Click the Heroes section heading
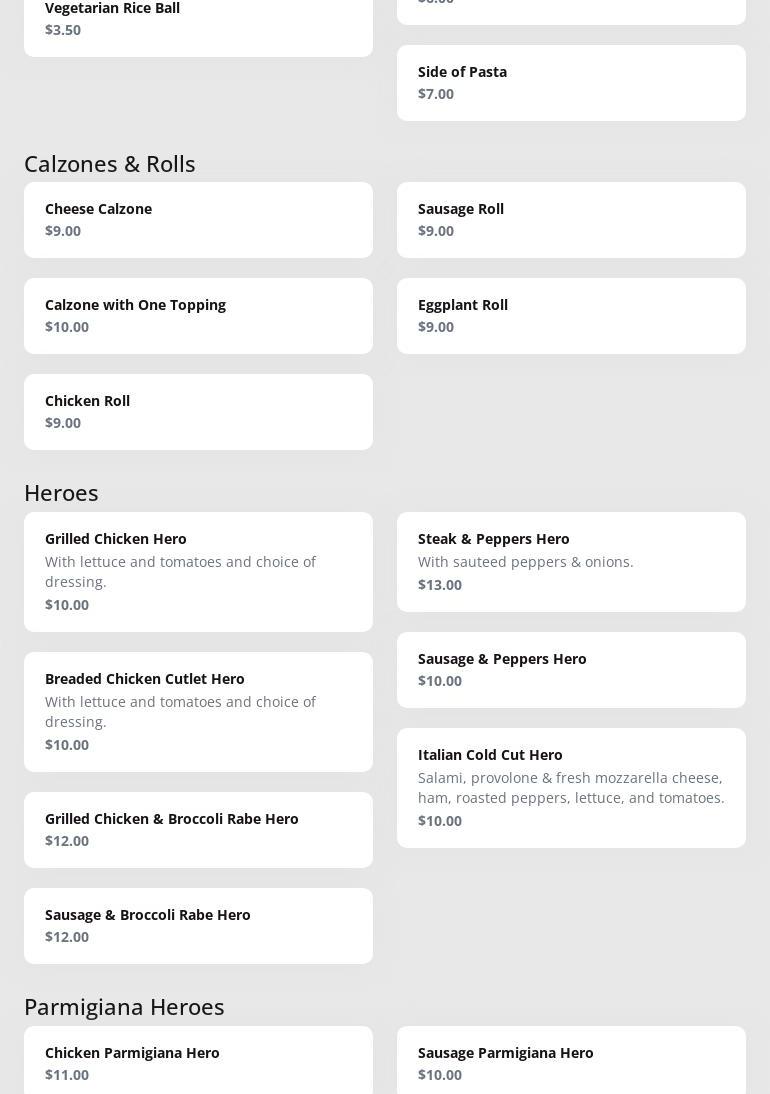 [61, 493]
